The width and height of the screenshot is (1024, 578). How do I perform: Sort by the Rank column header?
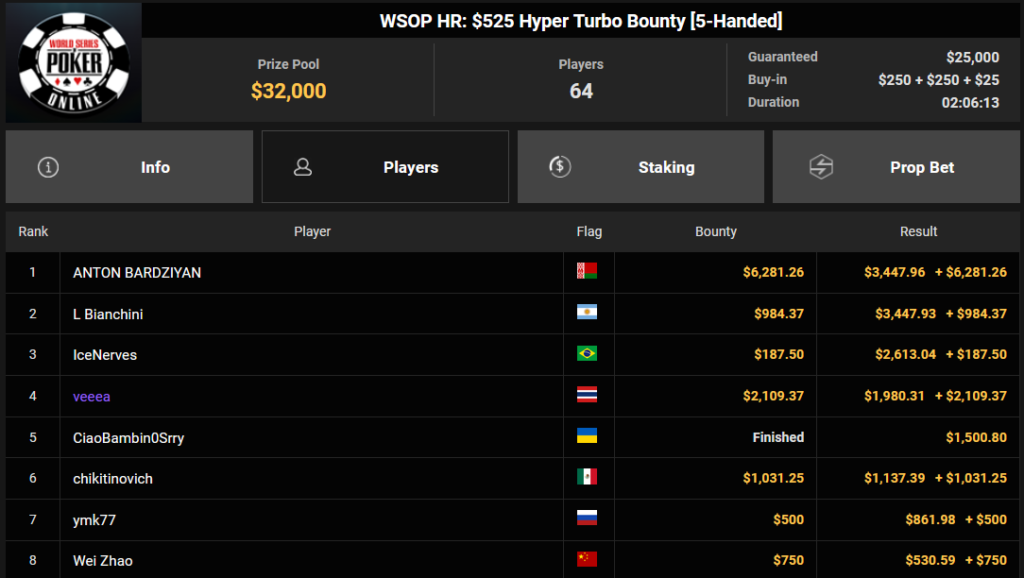(x=33, y=231)
